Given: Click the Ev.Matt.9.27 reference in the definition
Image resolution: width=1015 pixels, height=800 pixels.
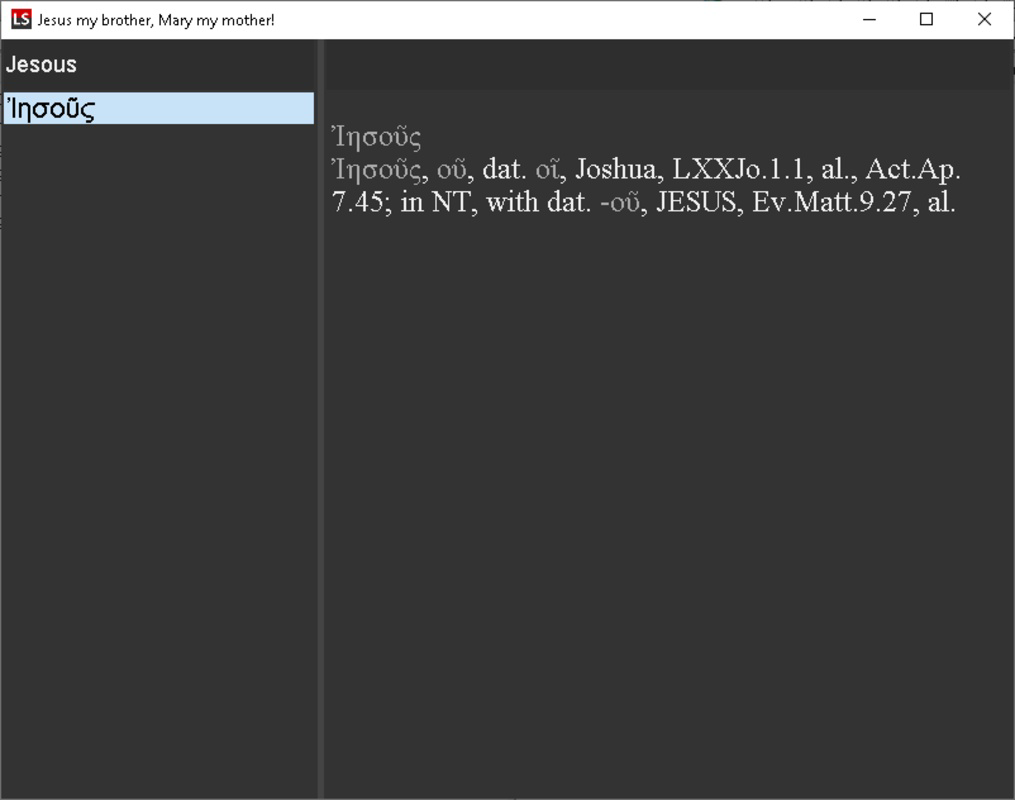Looking at the screenshot, I should click(x=832, y=203).
